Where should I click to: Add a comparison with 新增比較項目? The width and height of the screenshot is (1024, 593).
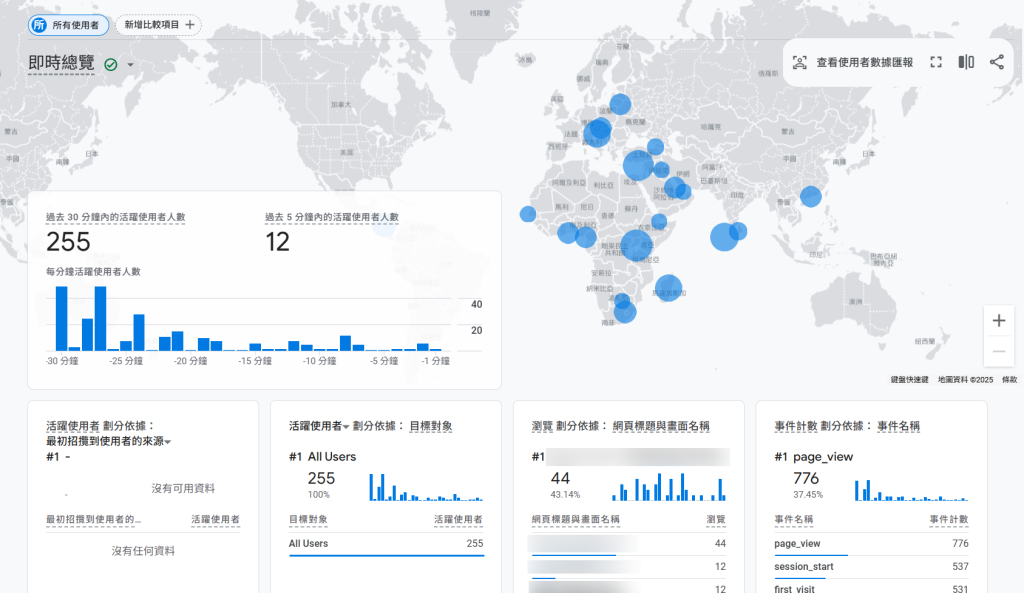tap(159, 25)
